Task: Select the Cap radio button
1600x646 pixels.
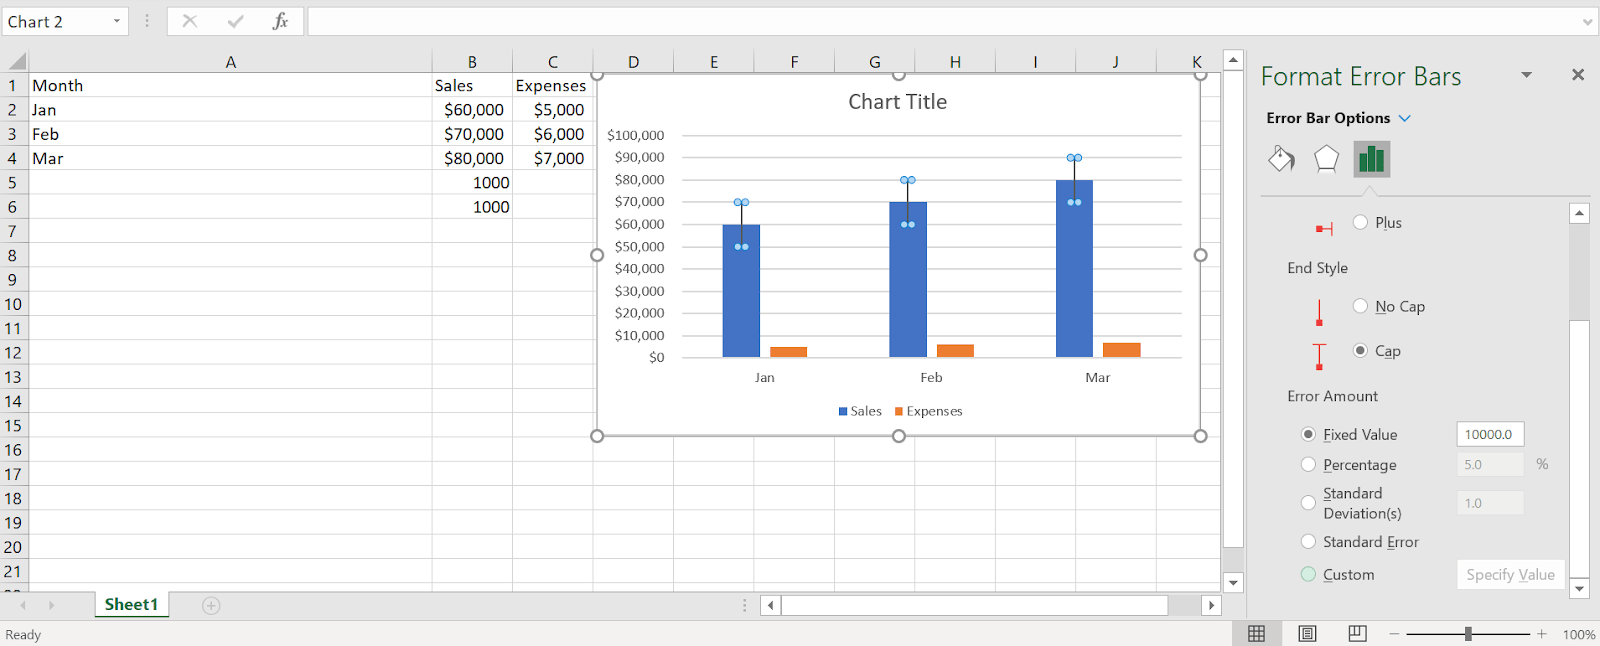Action: [1360, 350]
